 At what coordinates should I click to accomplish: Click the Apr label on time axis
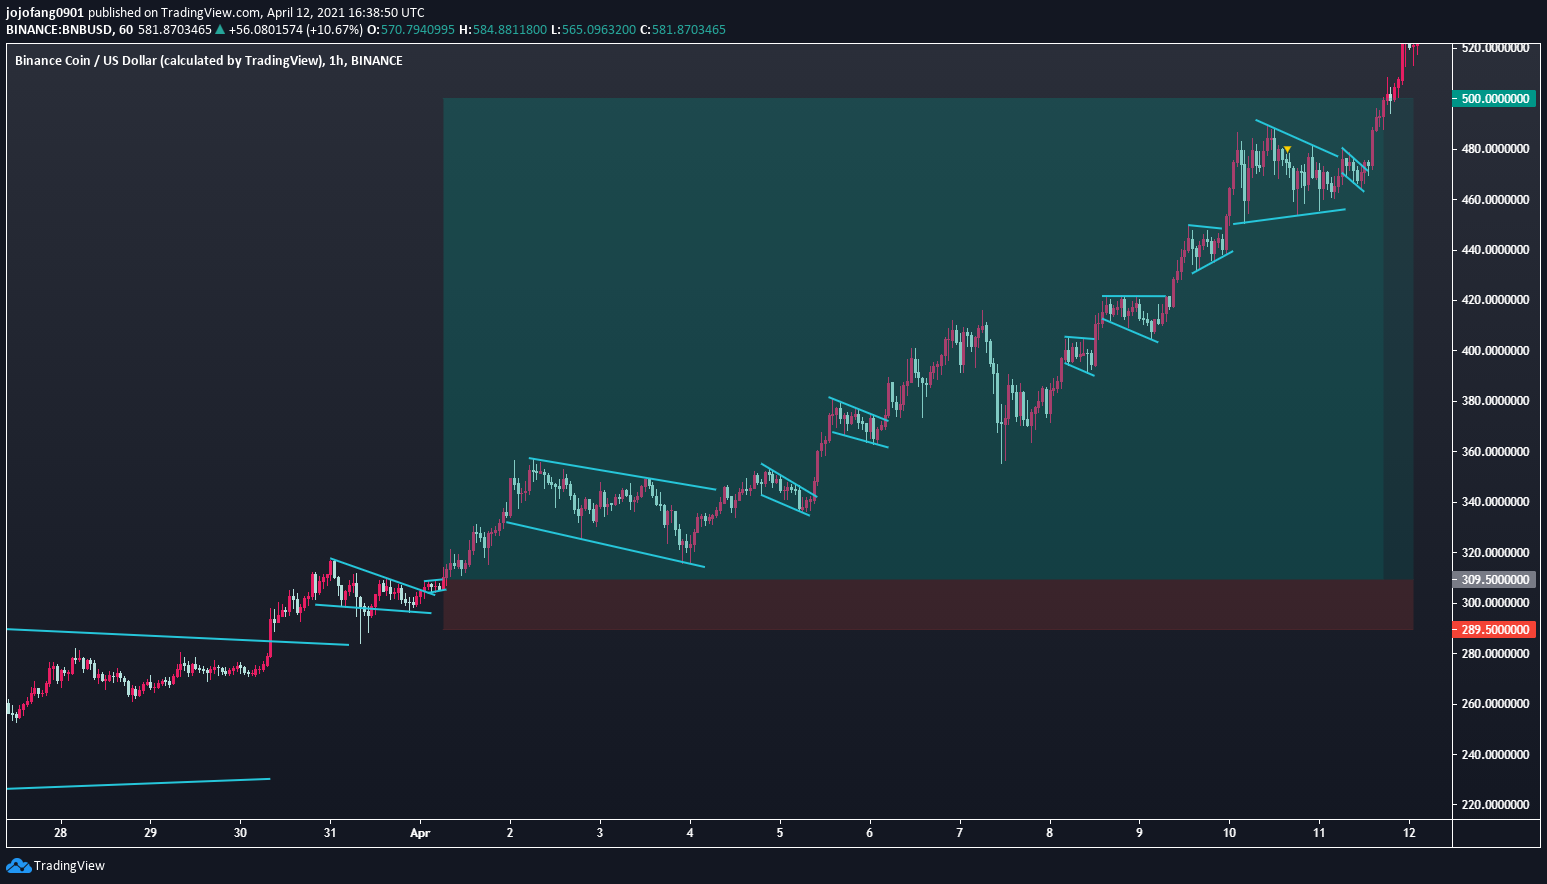pos(420,832)
